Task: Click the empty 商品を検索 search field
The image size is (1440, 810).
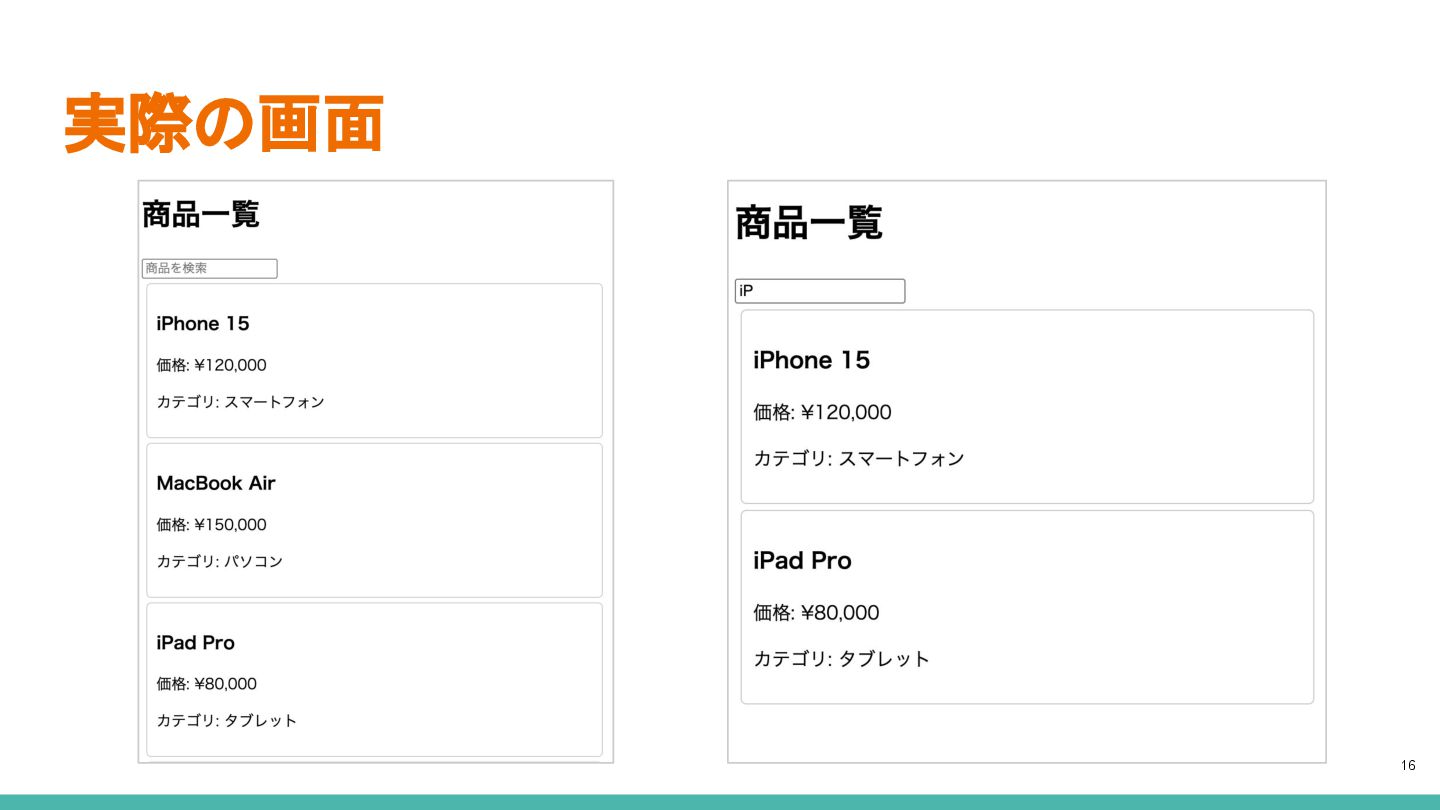Action: pyautogui.click(x=209, y=268)
